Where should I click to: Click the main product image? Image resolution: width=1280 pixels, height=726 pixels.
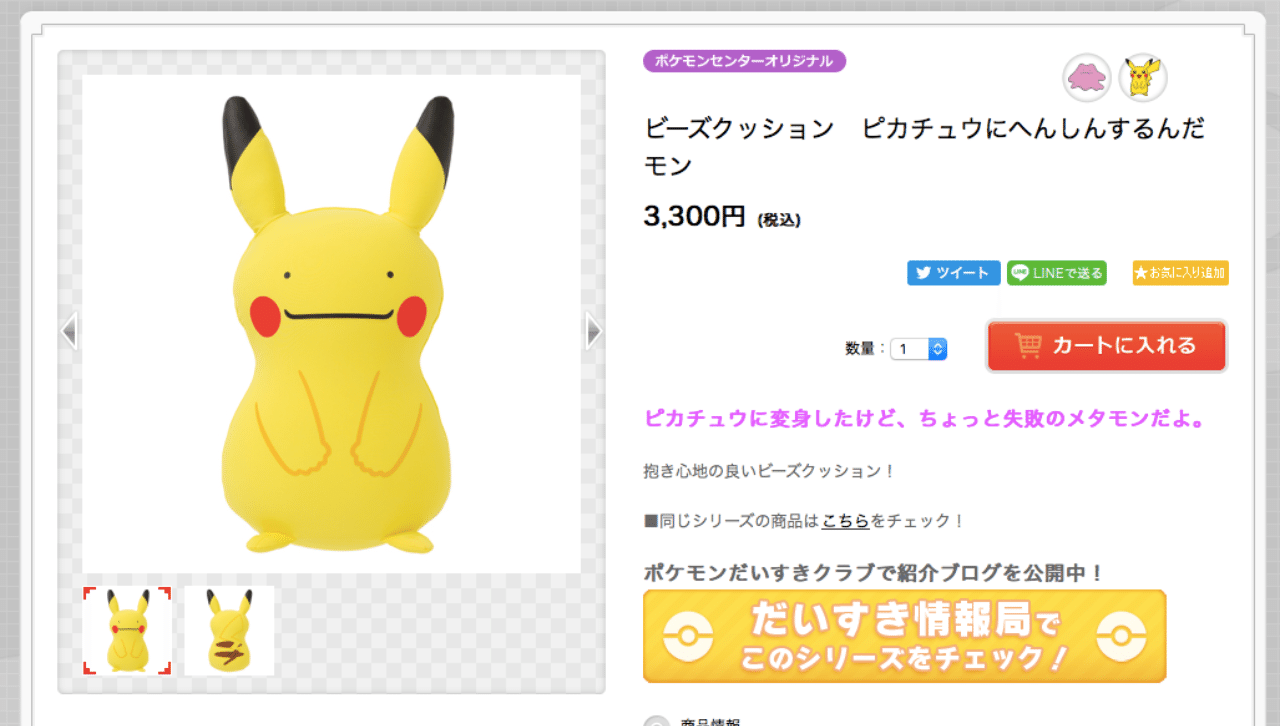332,324
